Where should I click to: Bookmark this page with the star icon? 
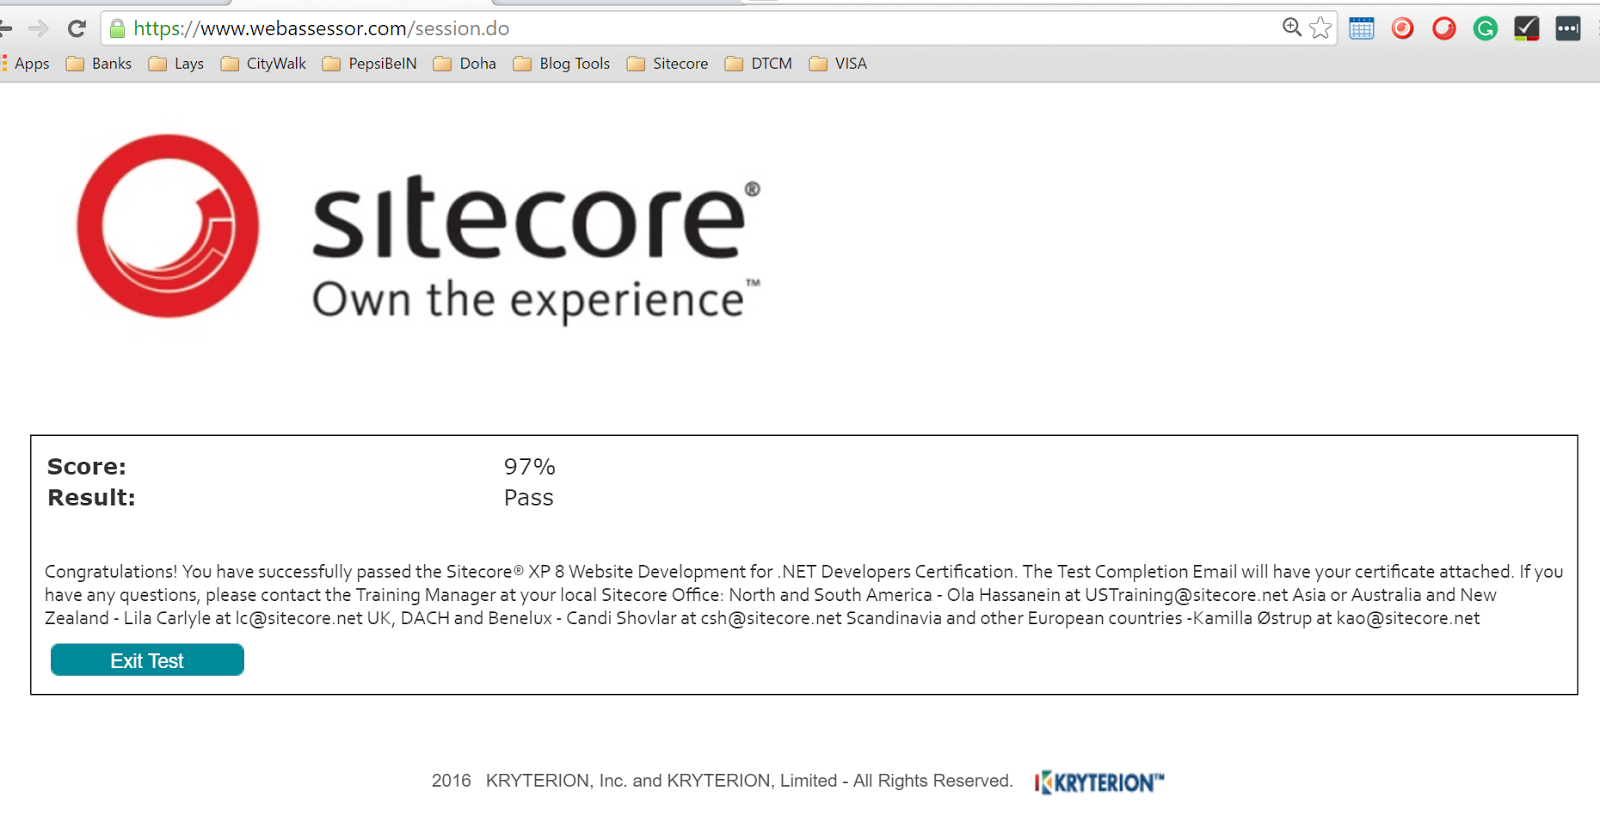coord(1321,28)
